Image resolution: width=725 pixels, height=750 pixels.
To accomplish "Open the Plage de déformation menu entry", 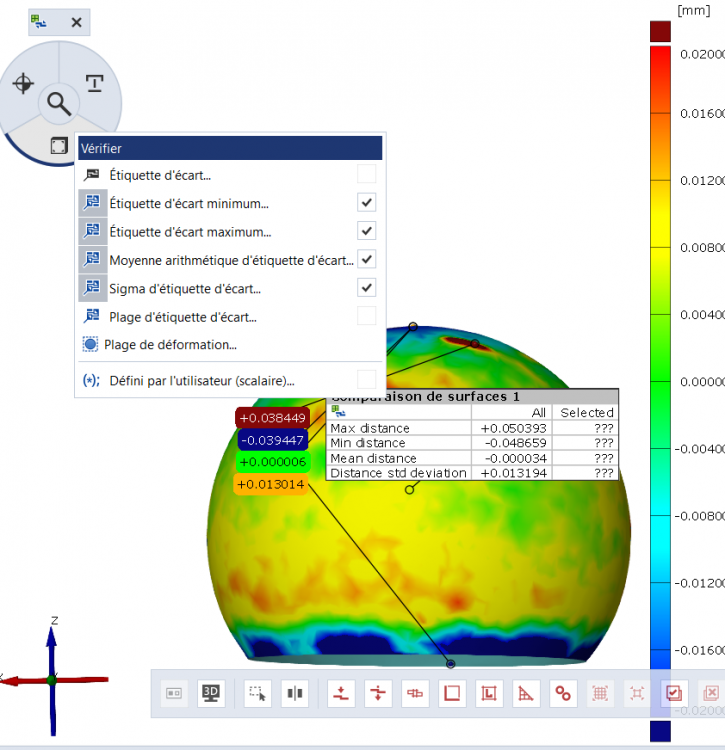I will 170,345.
